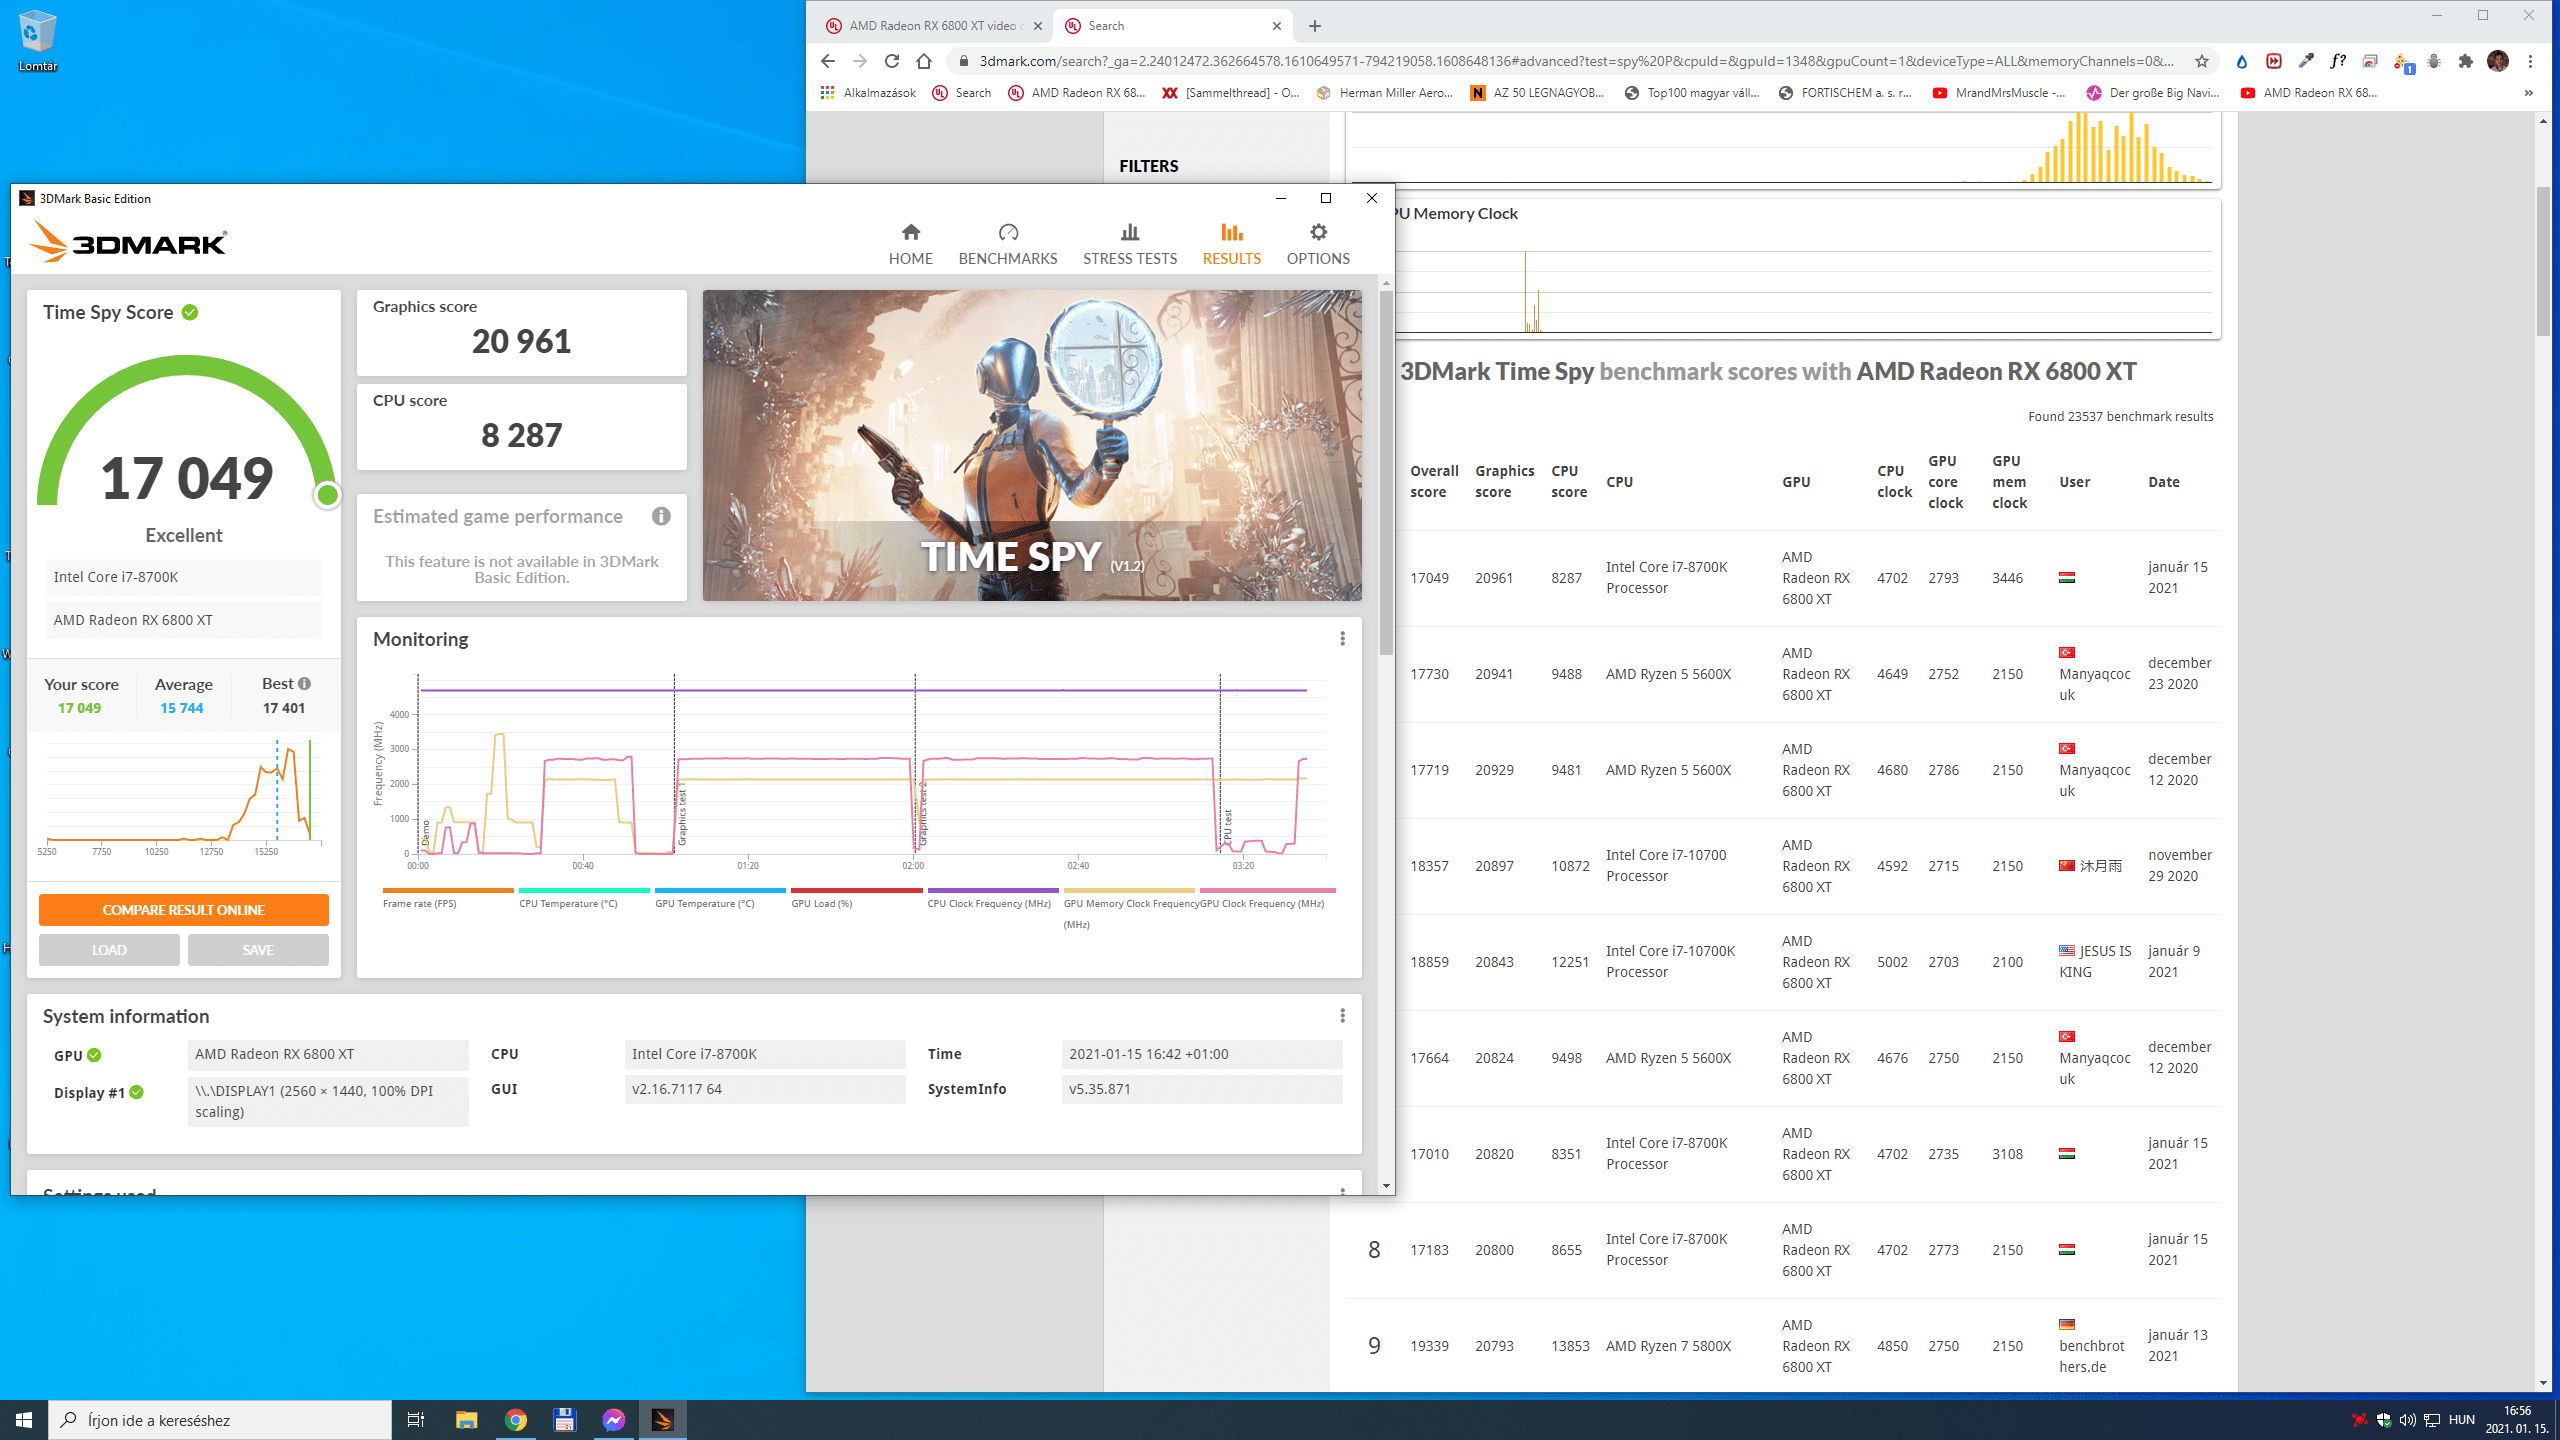This screenshot has width=2560, height=1440.
Task: Open the Herman Miller Aero bookmark
Action: click(1384, 93)
